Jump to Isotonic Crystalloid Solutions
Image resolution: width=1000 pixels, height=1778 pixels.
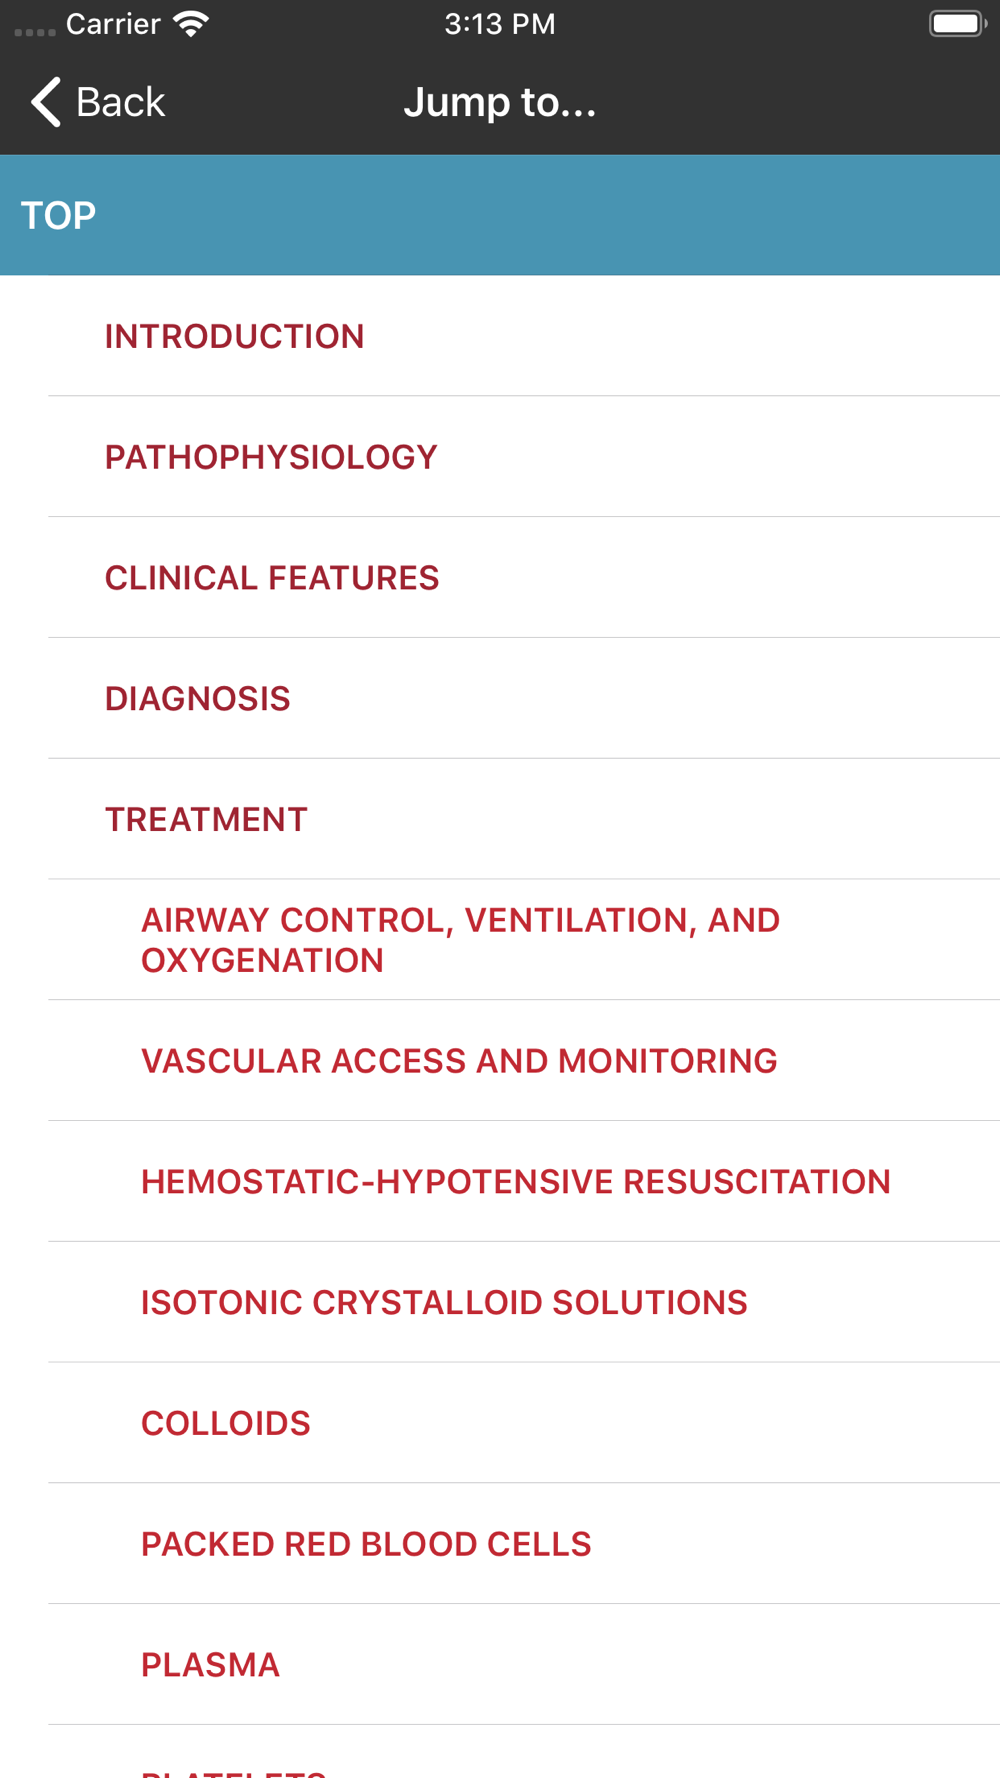click(524, 1302)
